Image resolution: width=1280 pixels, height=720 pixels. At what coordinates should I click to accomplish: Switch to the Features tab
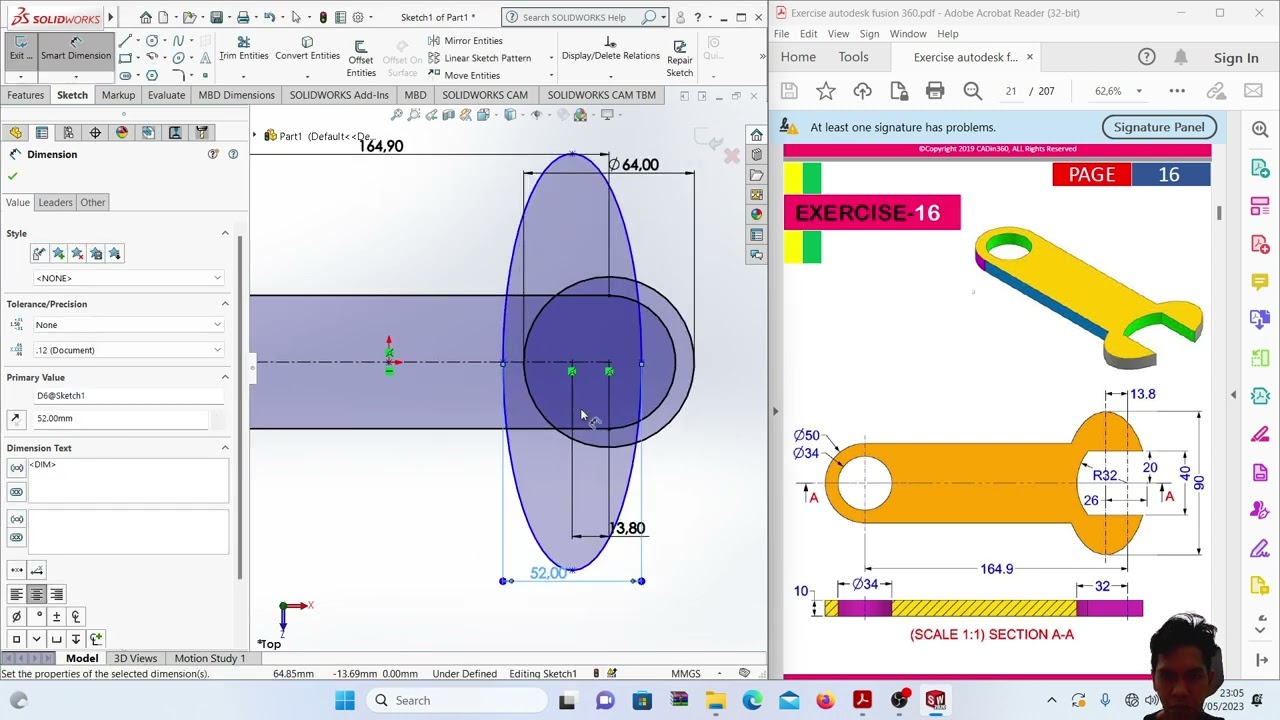[25, 95]
